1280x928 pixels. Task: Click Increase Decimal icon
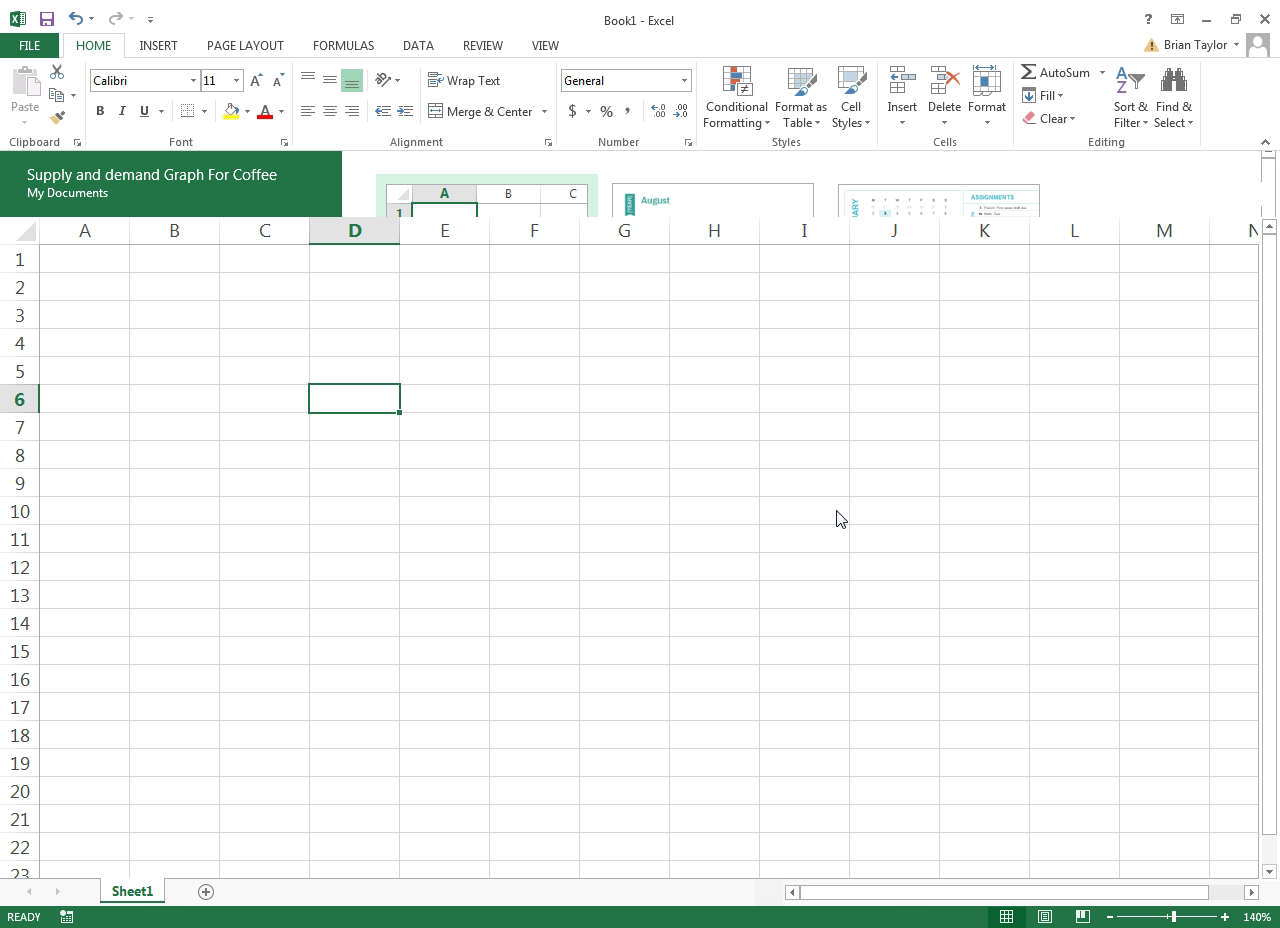point(658,111)
